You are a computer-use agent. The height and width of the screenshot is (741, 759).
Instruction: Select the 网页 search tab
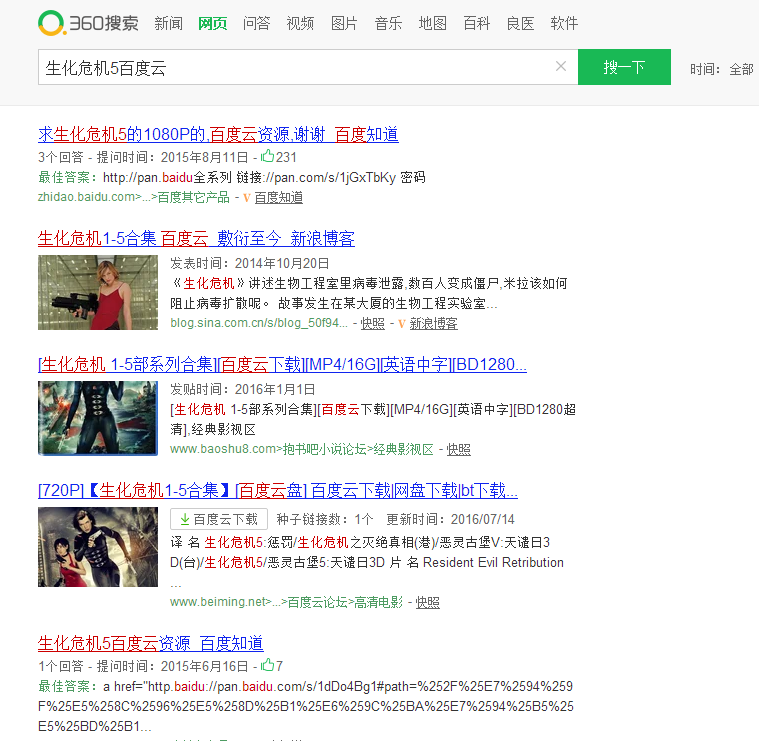213,23
